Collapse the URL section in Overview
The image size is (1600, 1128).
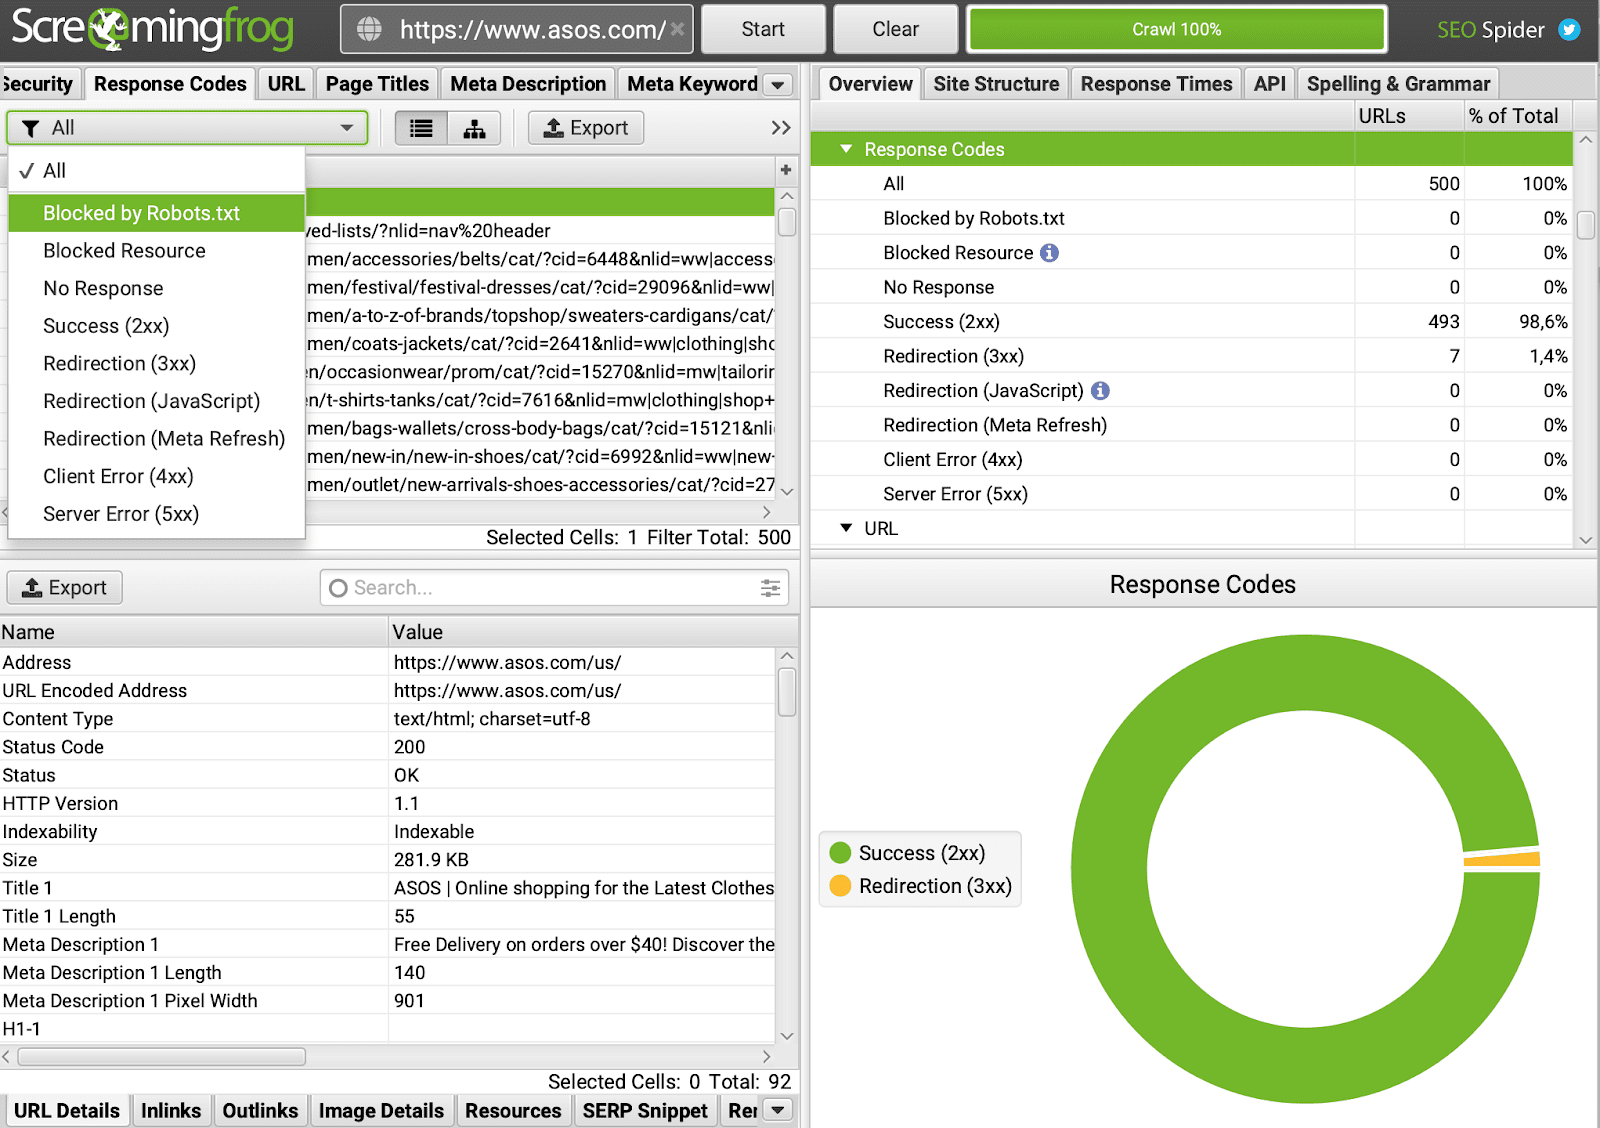[x=846, y=527]
